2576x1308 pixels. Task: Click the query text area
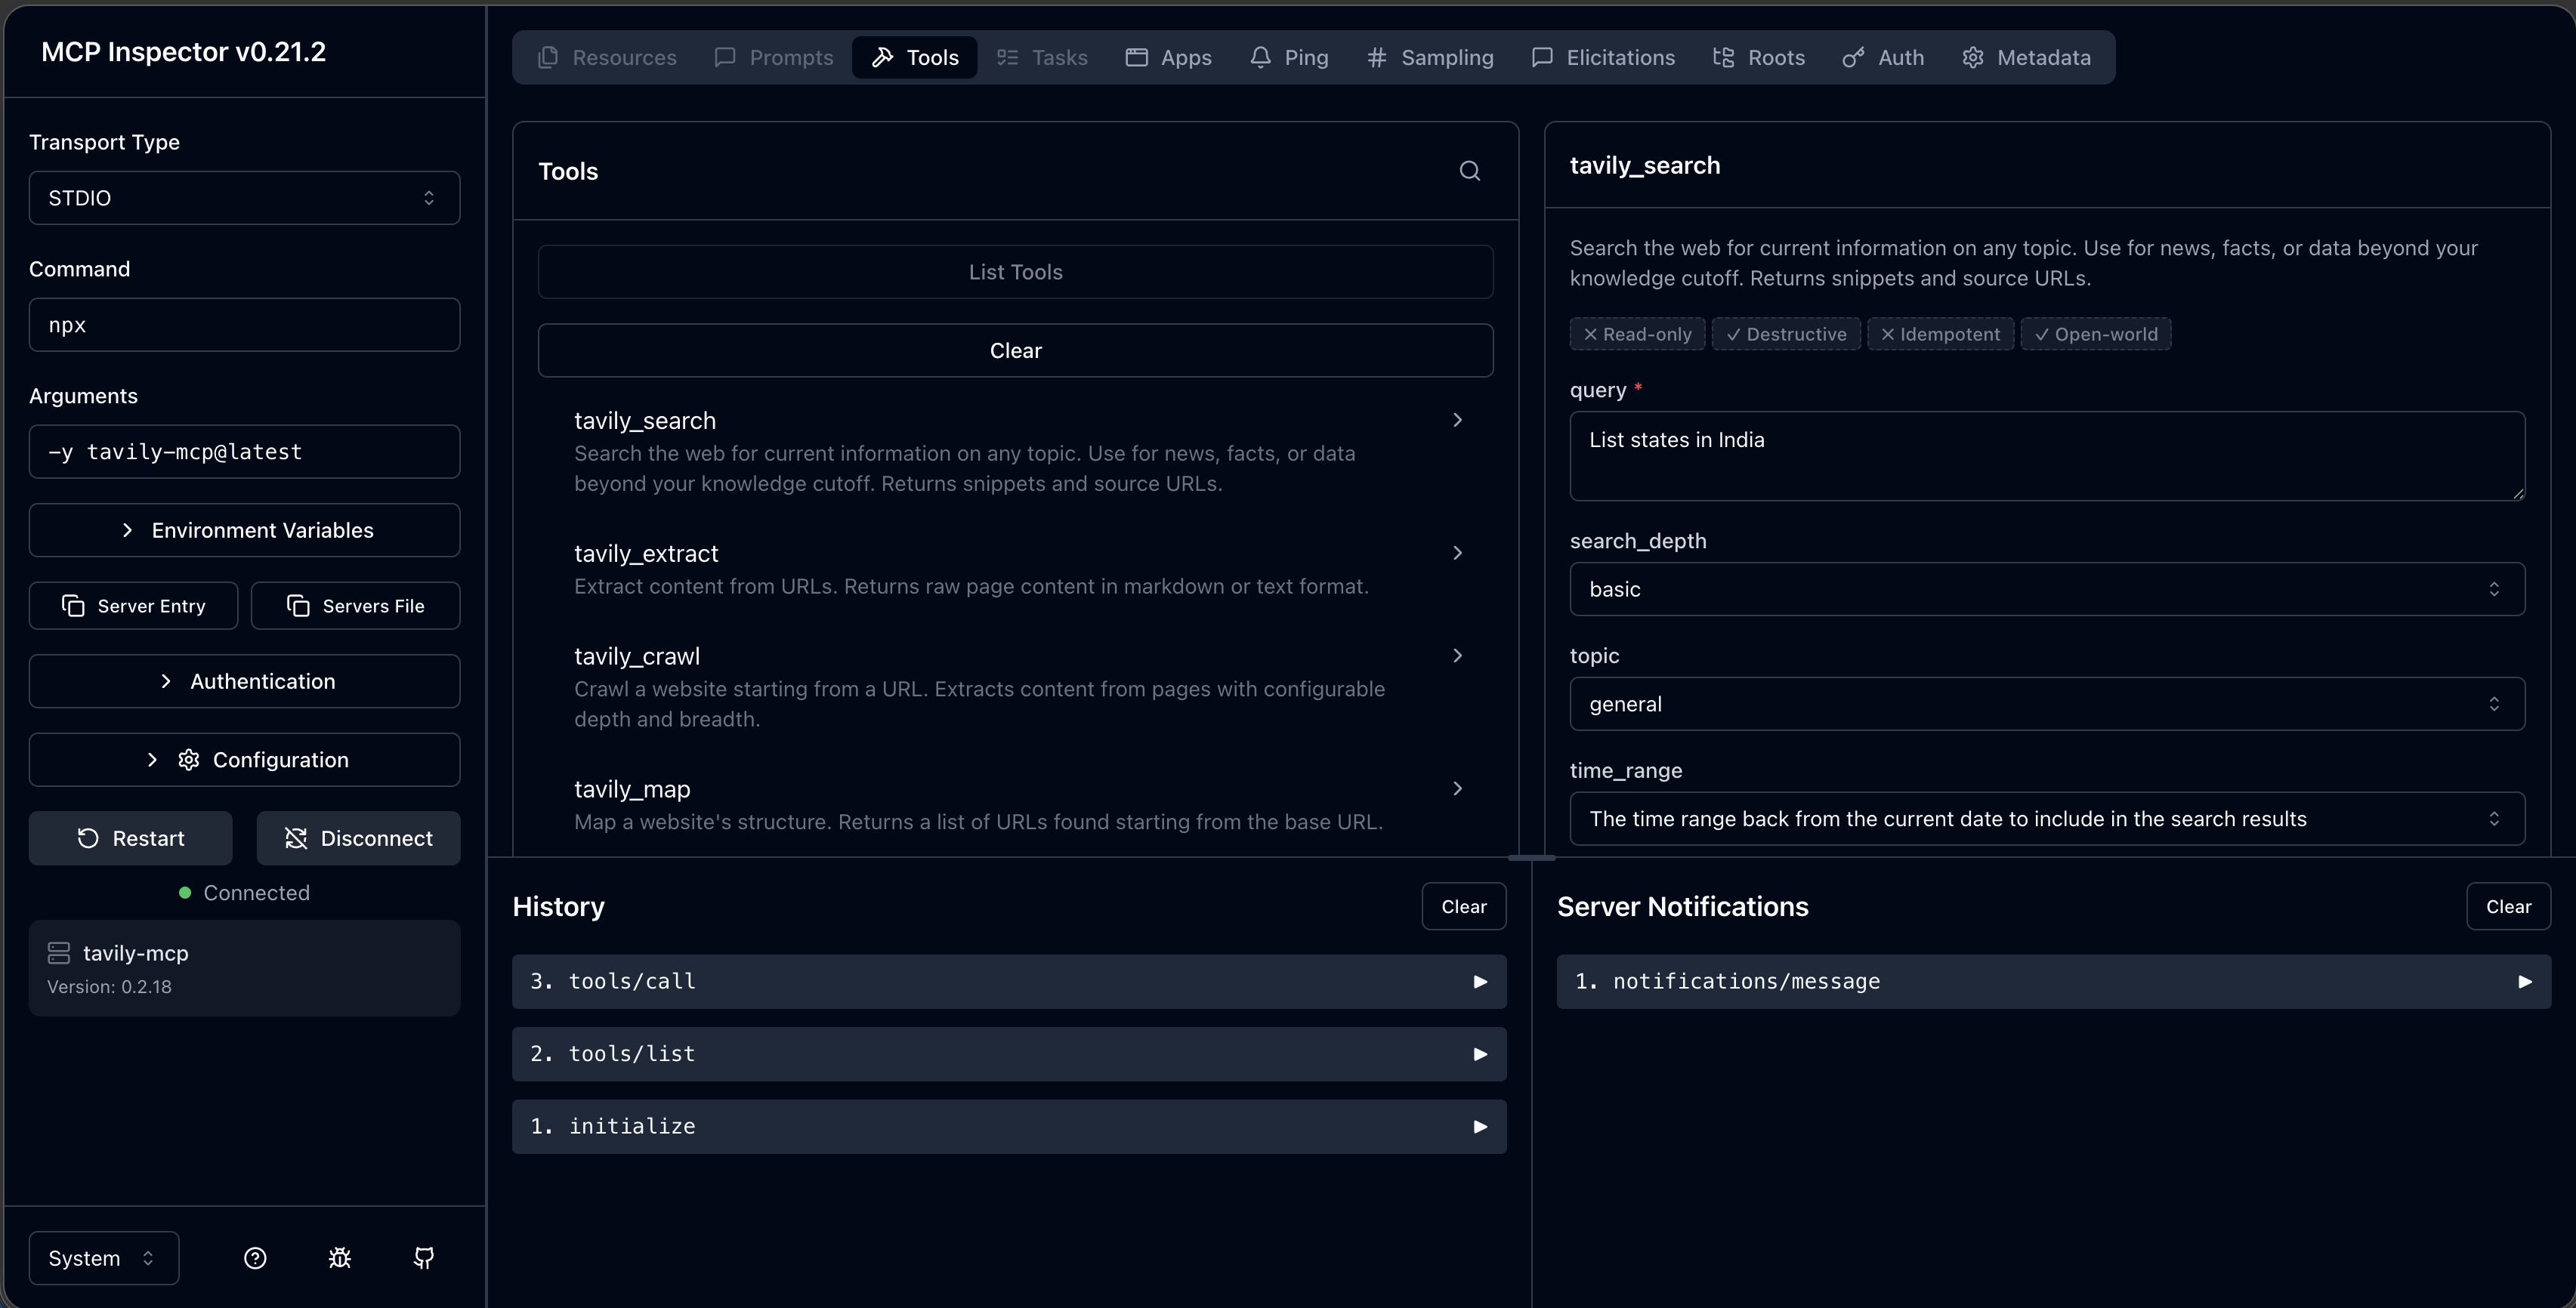[x=2047, y=456]
